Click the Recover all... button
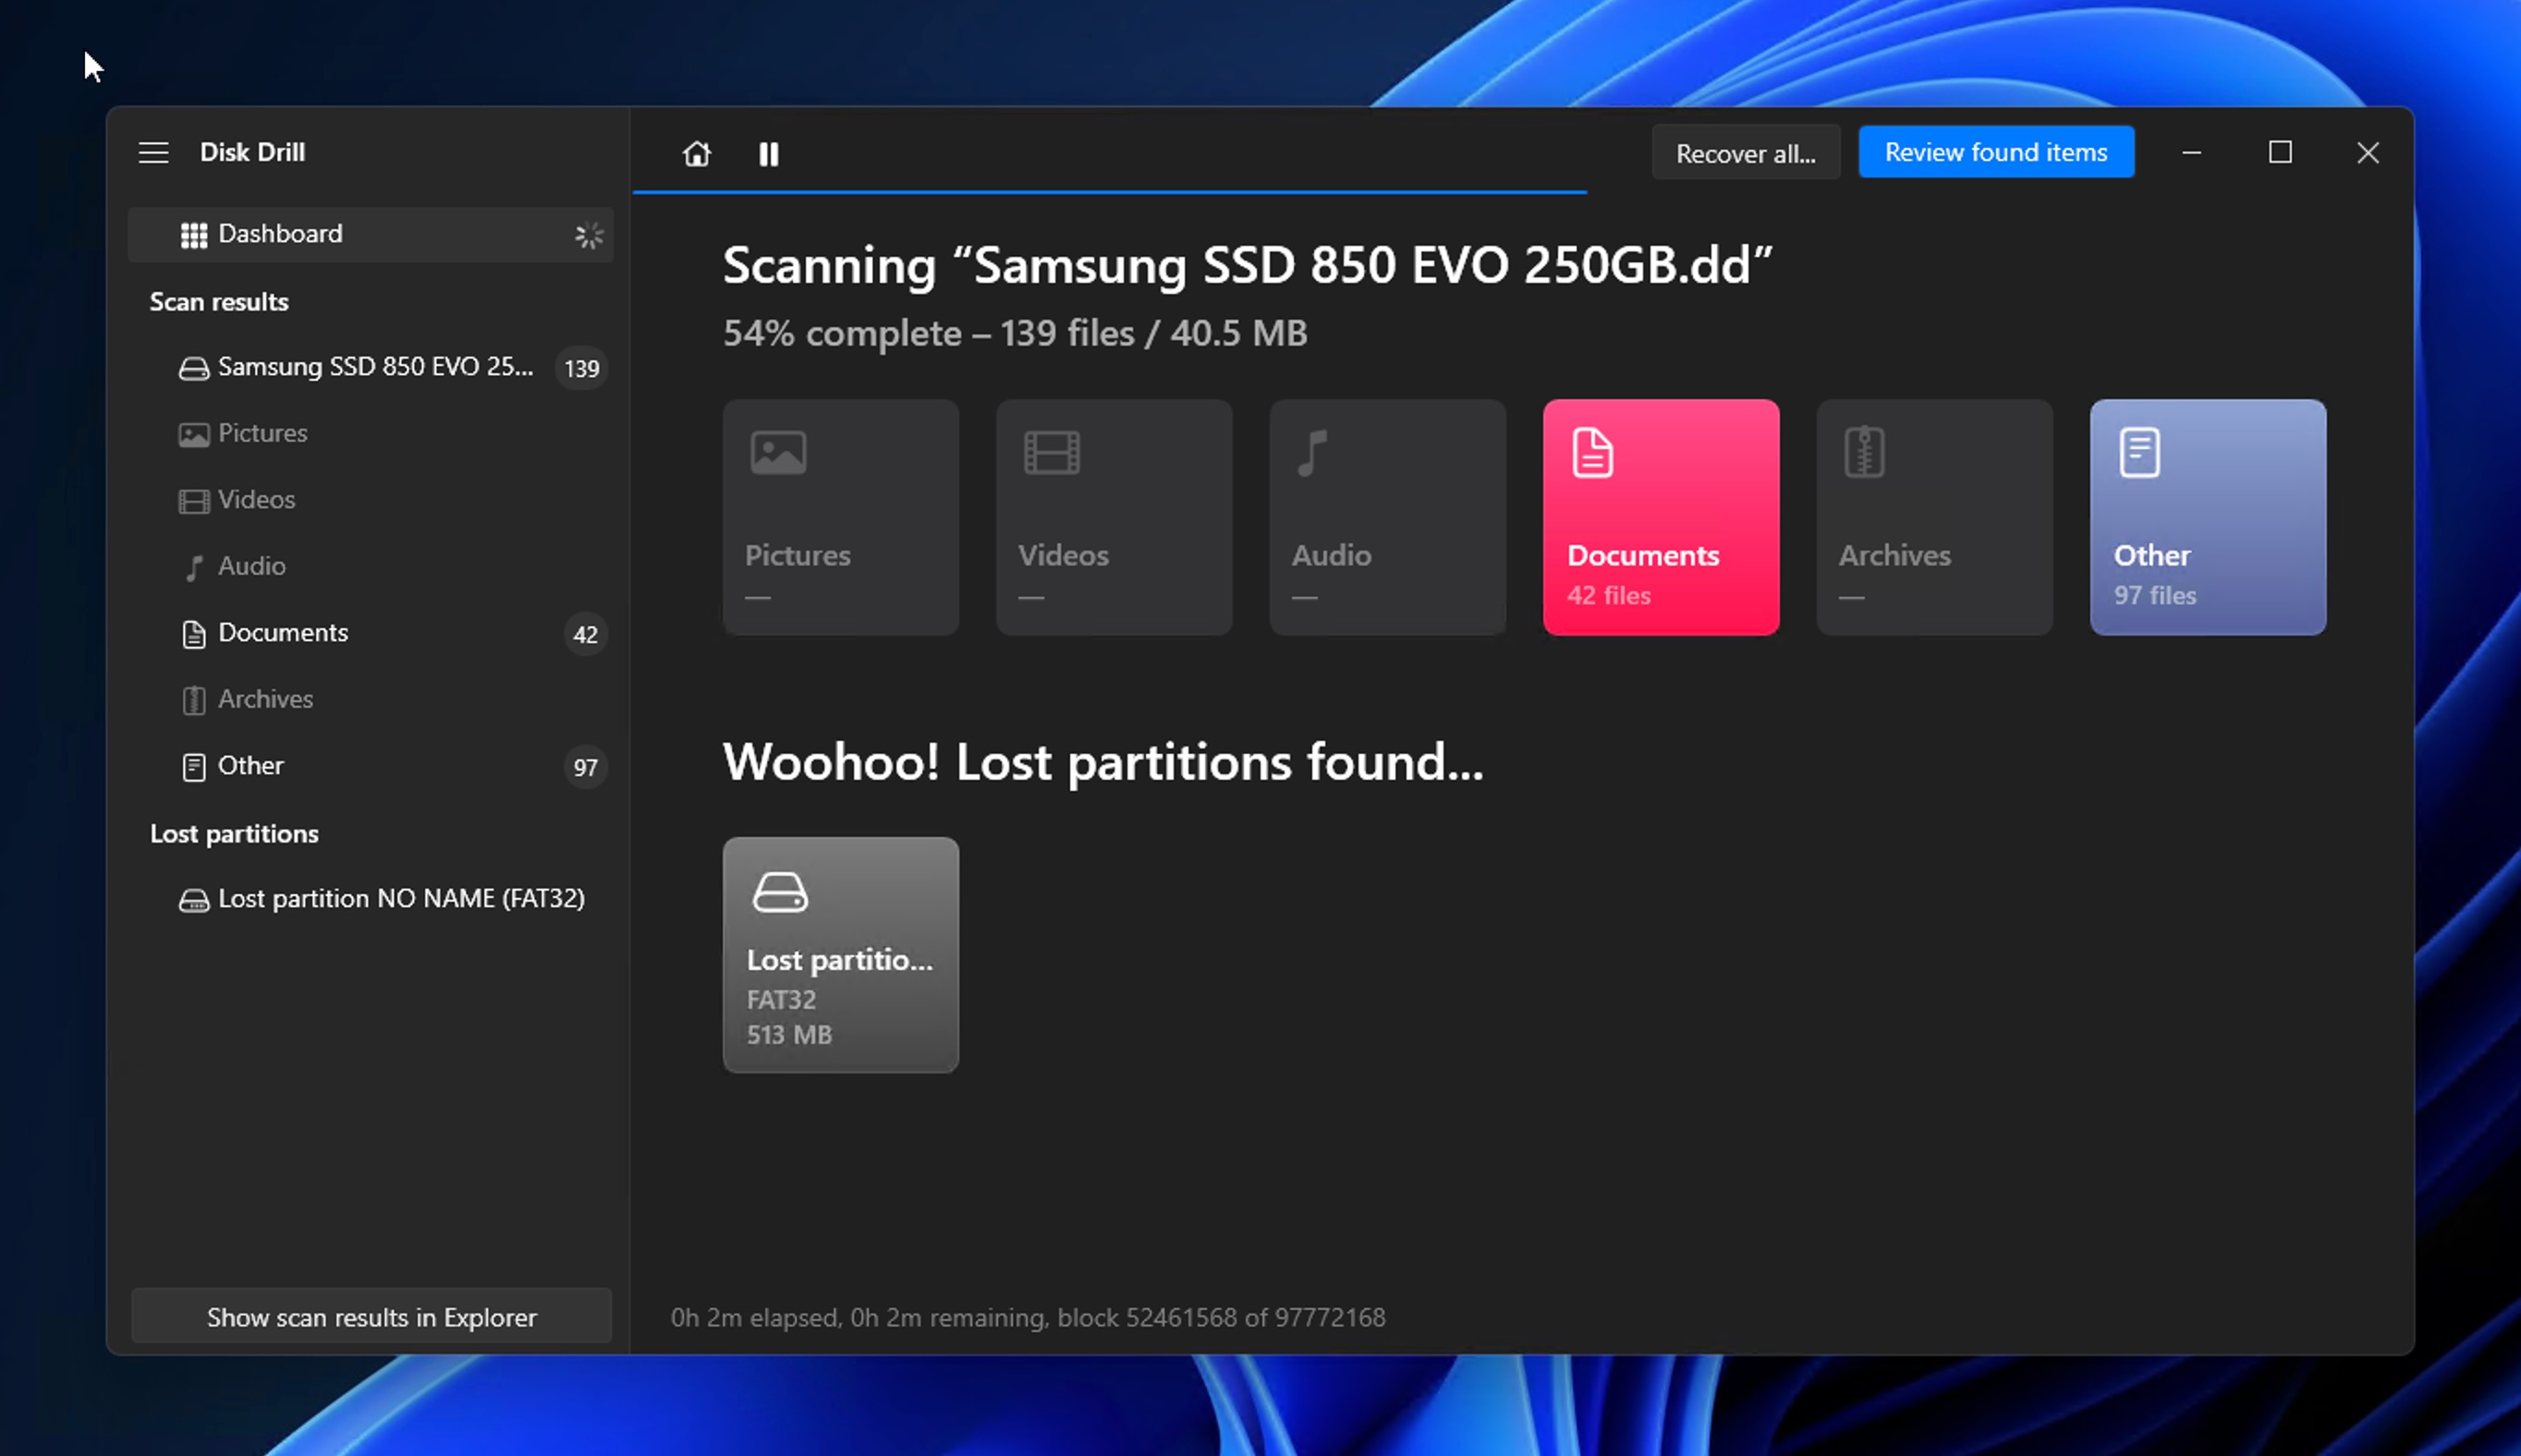The width and height of the screenshot is (2521, 1456). click(1745, 153)
